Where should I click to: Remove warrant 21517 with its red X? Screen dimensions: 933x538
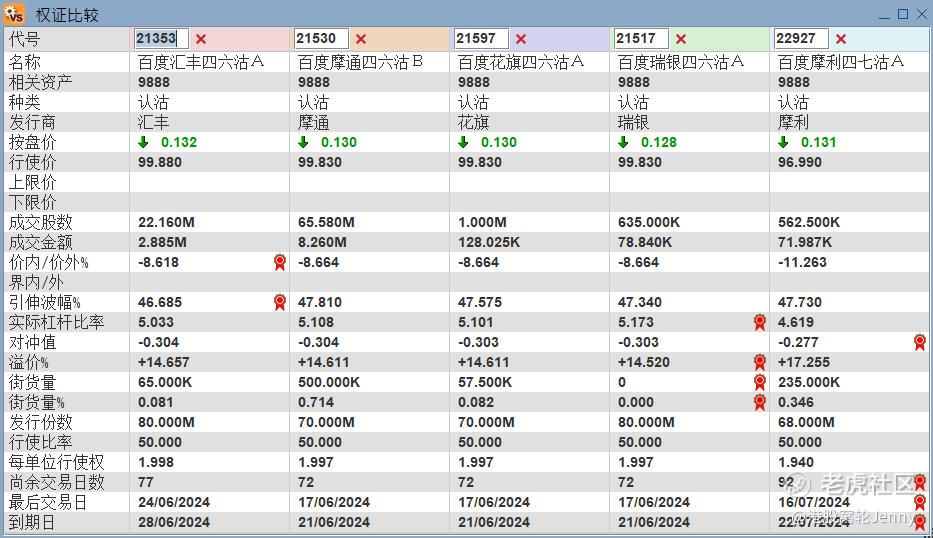[681, 39]
